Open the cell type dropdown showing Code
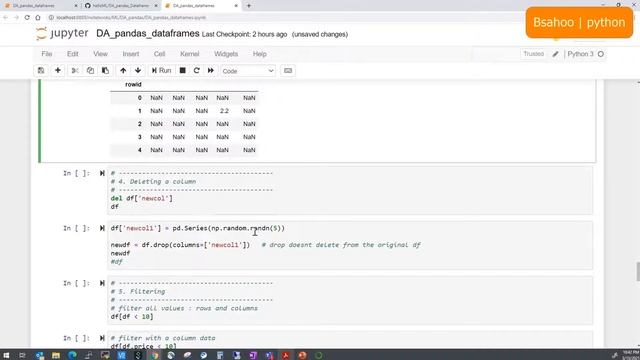Viewport: 640px width, 360px height. (x=248, y=71)
